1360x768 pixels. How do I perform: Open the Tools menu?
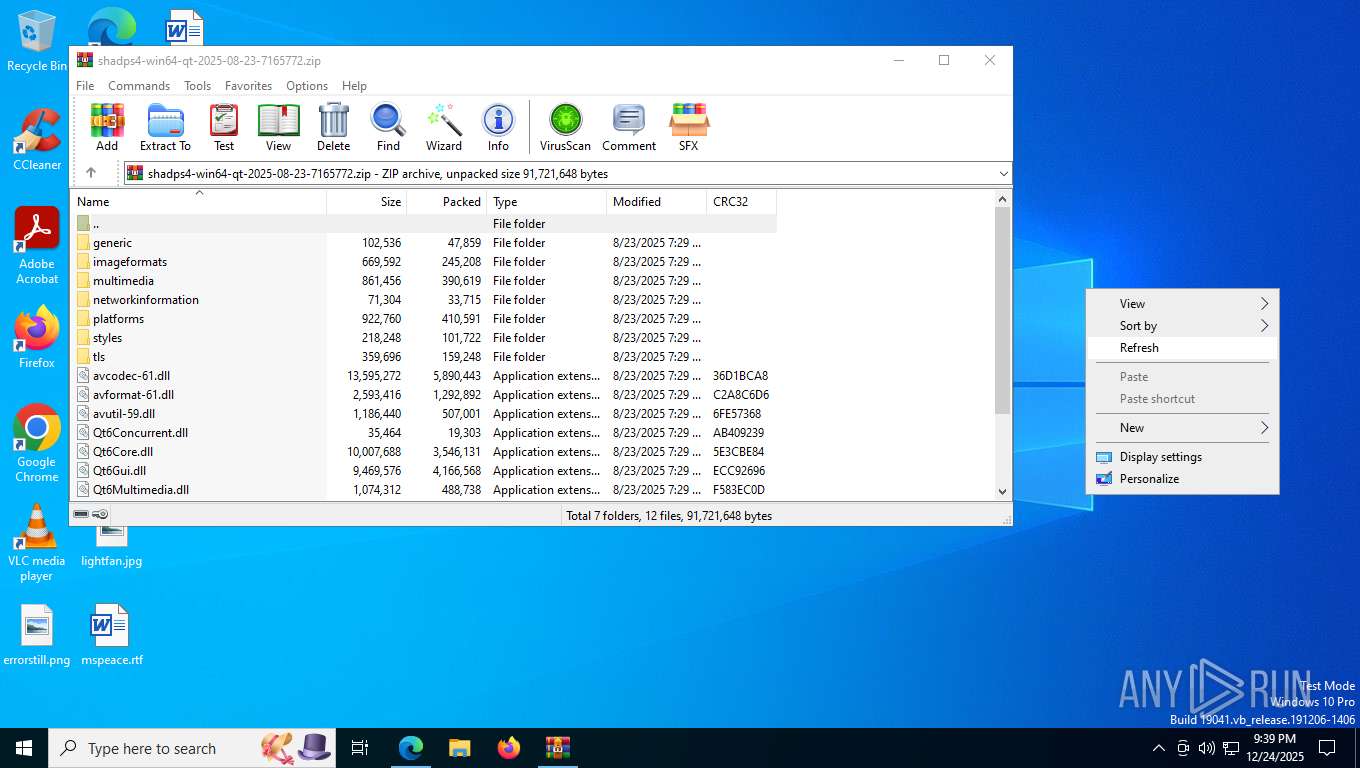pyautogui.click(x=197, y=86)
